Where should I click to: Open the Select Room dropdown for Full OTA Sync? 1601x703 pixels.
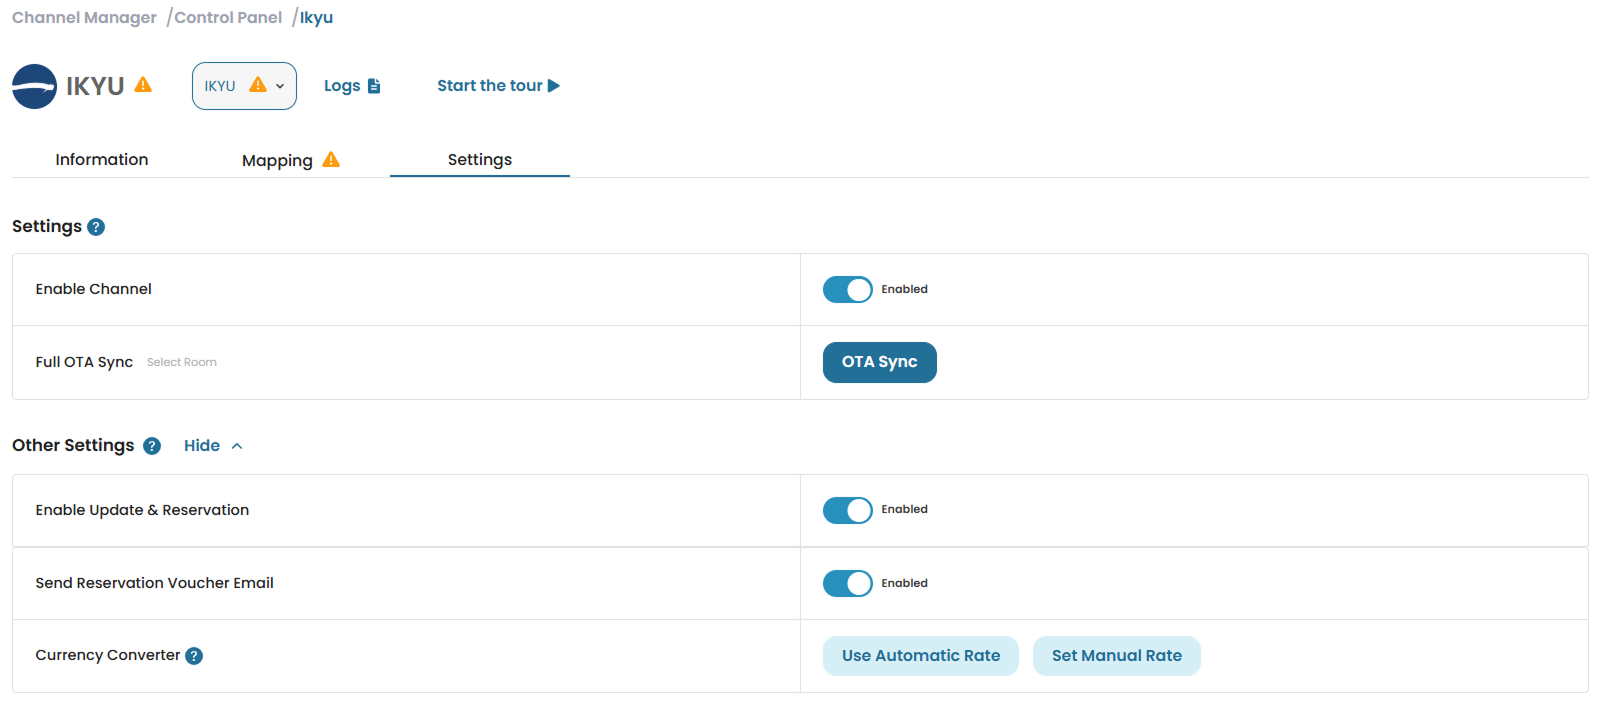[182, 363]
